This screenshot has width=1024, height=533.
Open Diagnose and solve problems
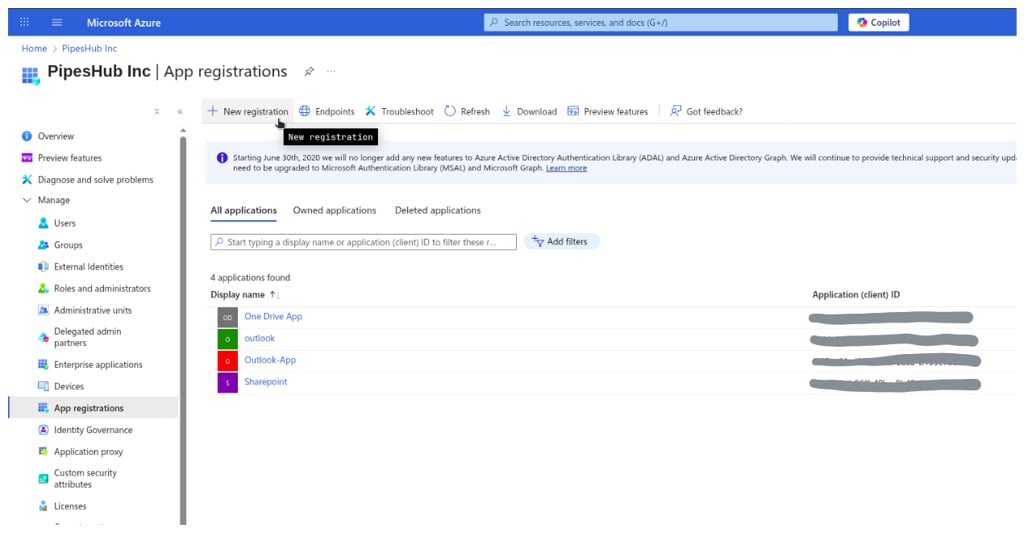tap(93, 180)
